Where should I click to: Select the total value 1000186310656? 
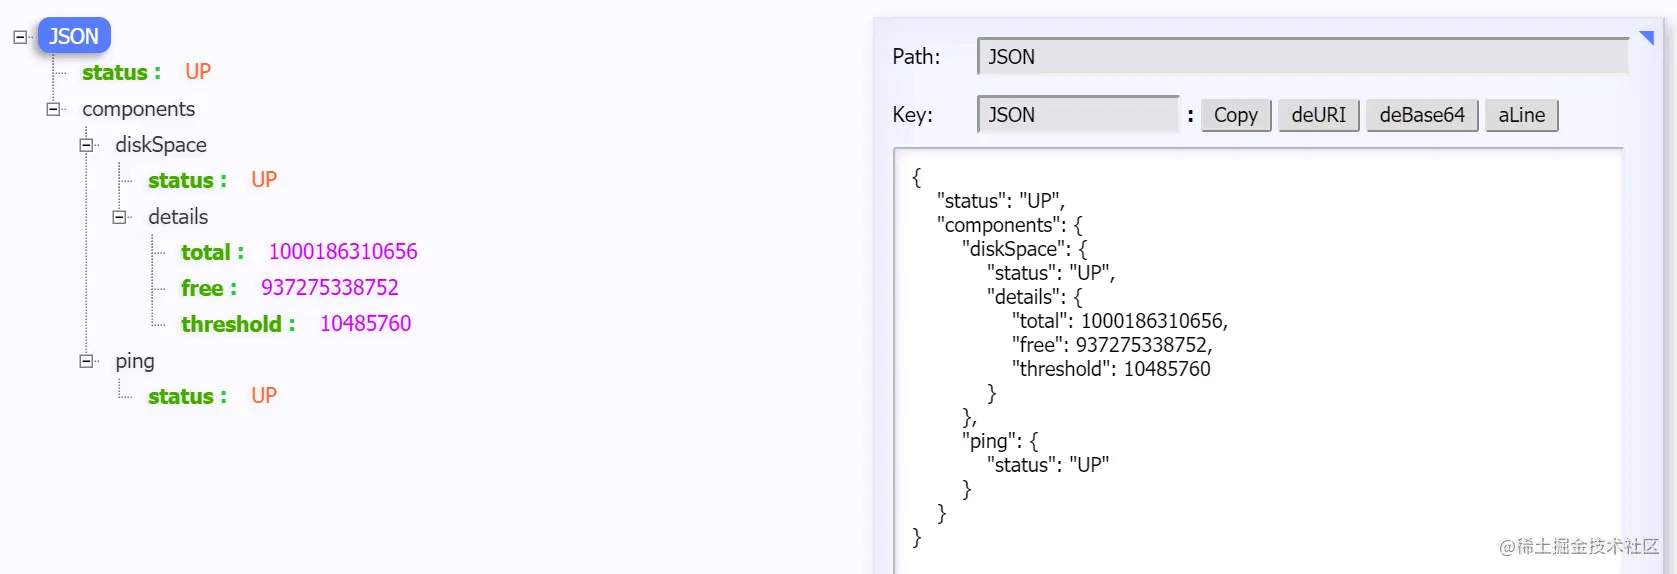tap(343, 252)
